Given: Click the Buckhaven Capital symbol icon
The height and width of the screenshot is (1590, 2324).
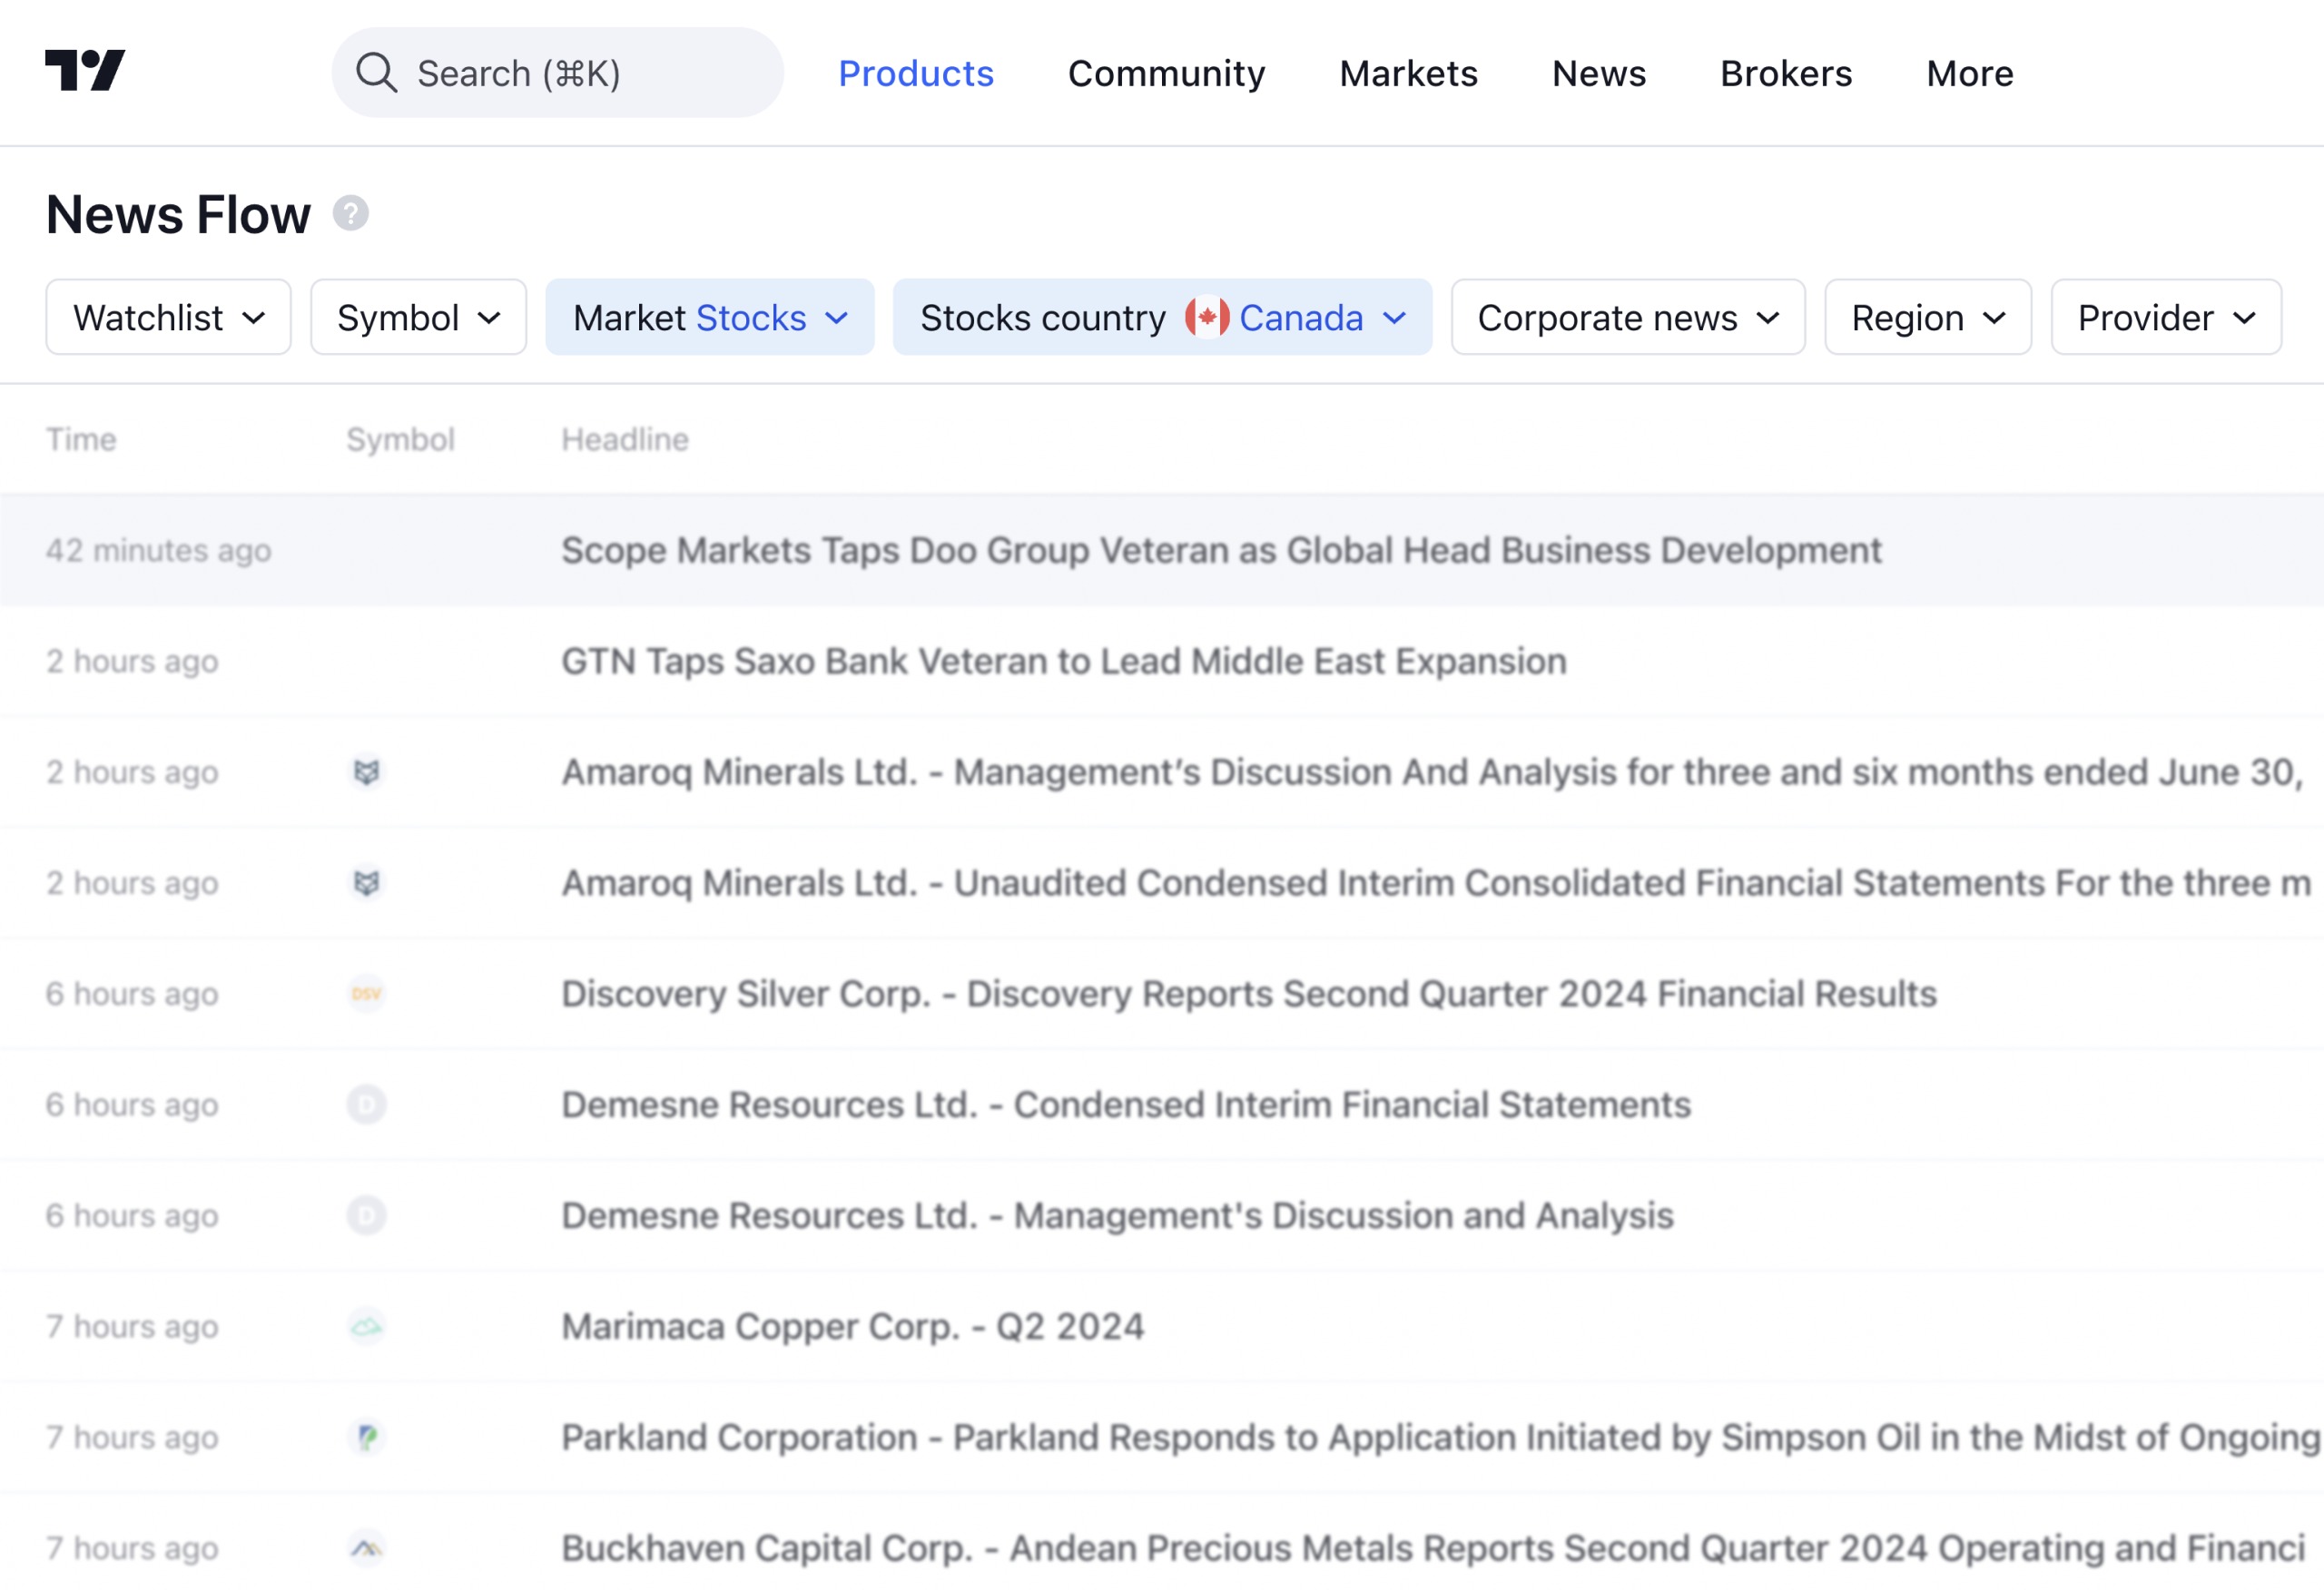Looking at the screenshot, I should coord(367,1548).
